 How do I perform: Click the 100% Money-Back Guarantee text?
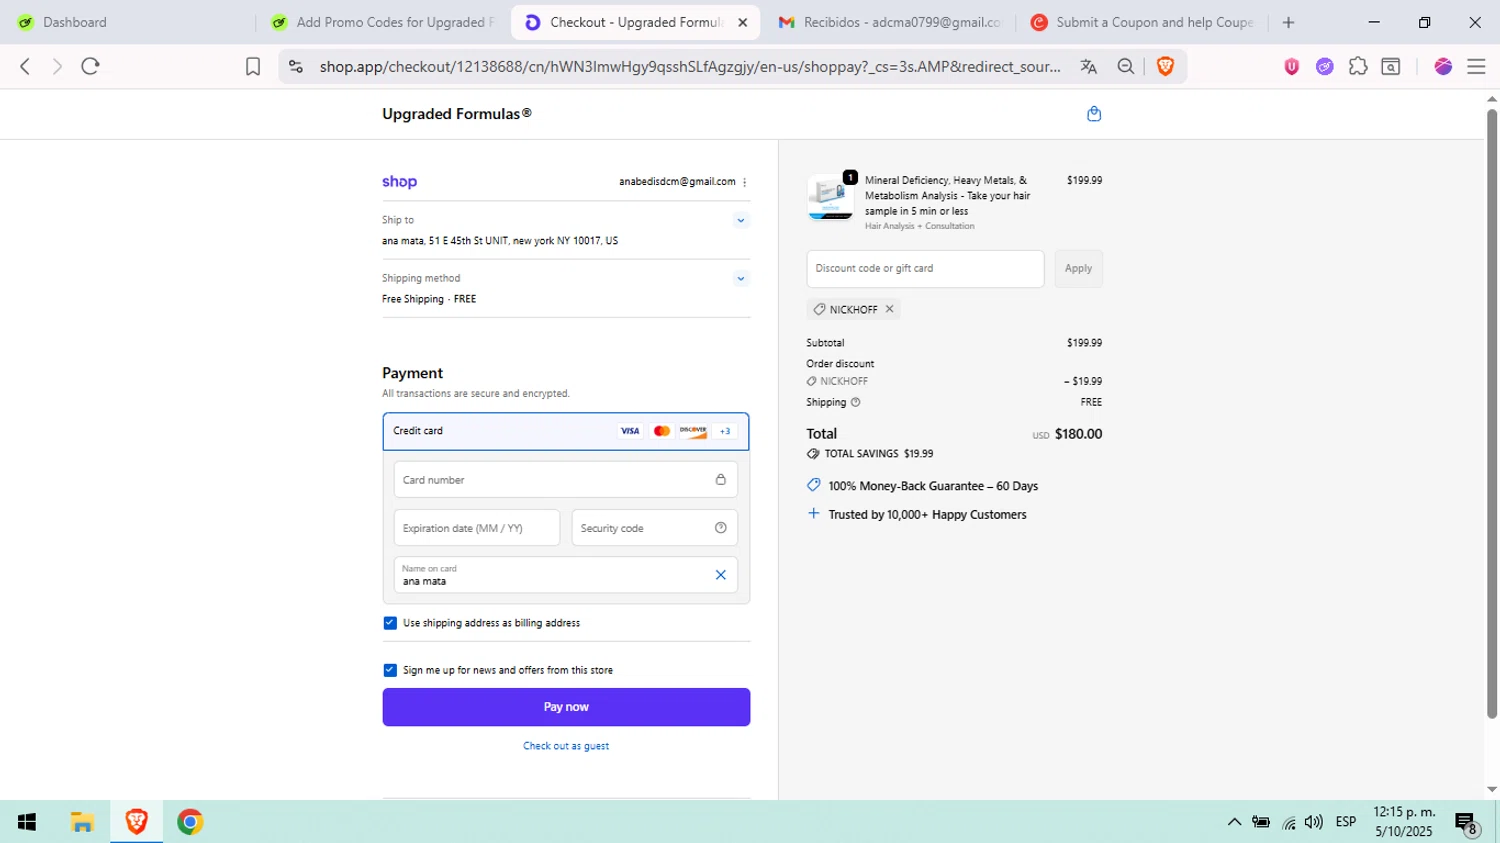(933, 486)
